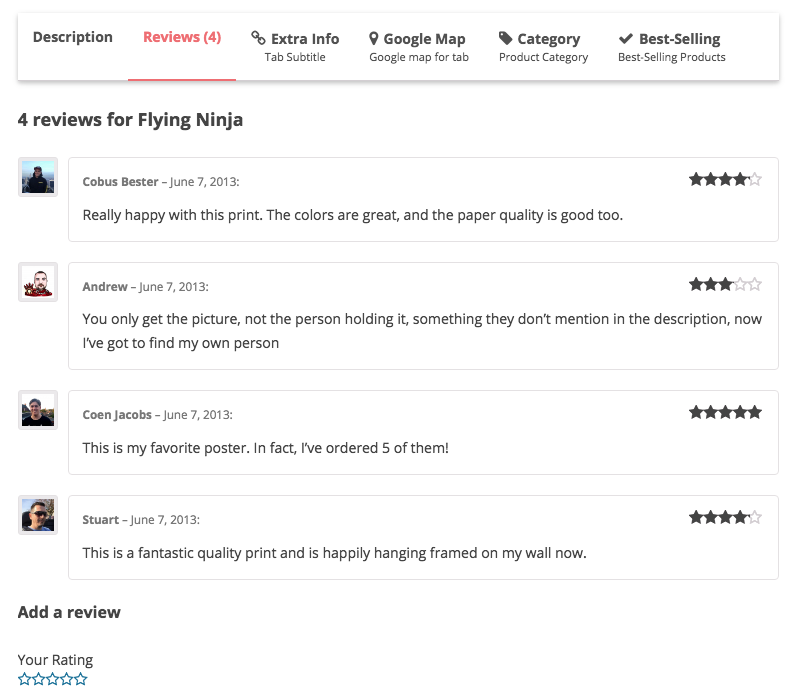Open the Best-Selling Products tab
Viewport: 804px width, 696px height.
[x=672, y=47]
